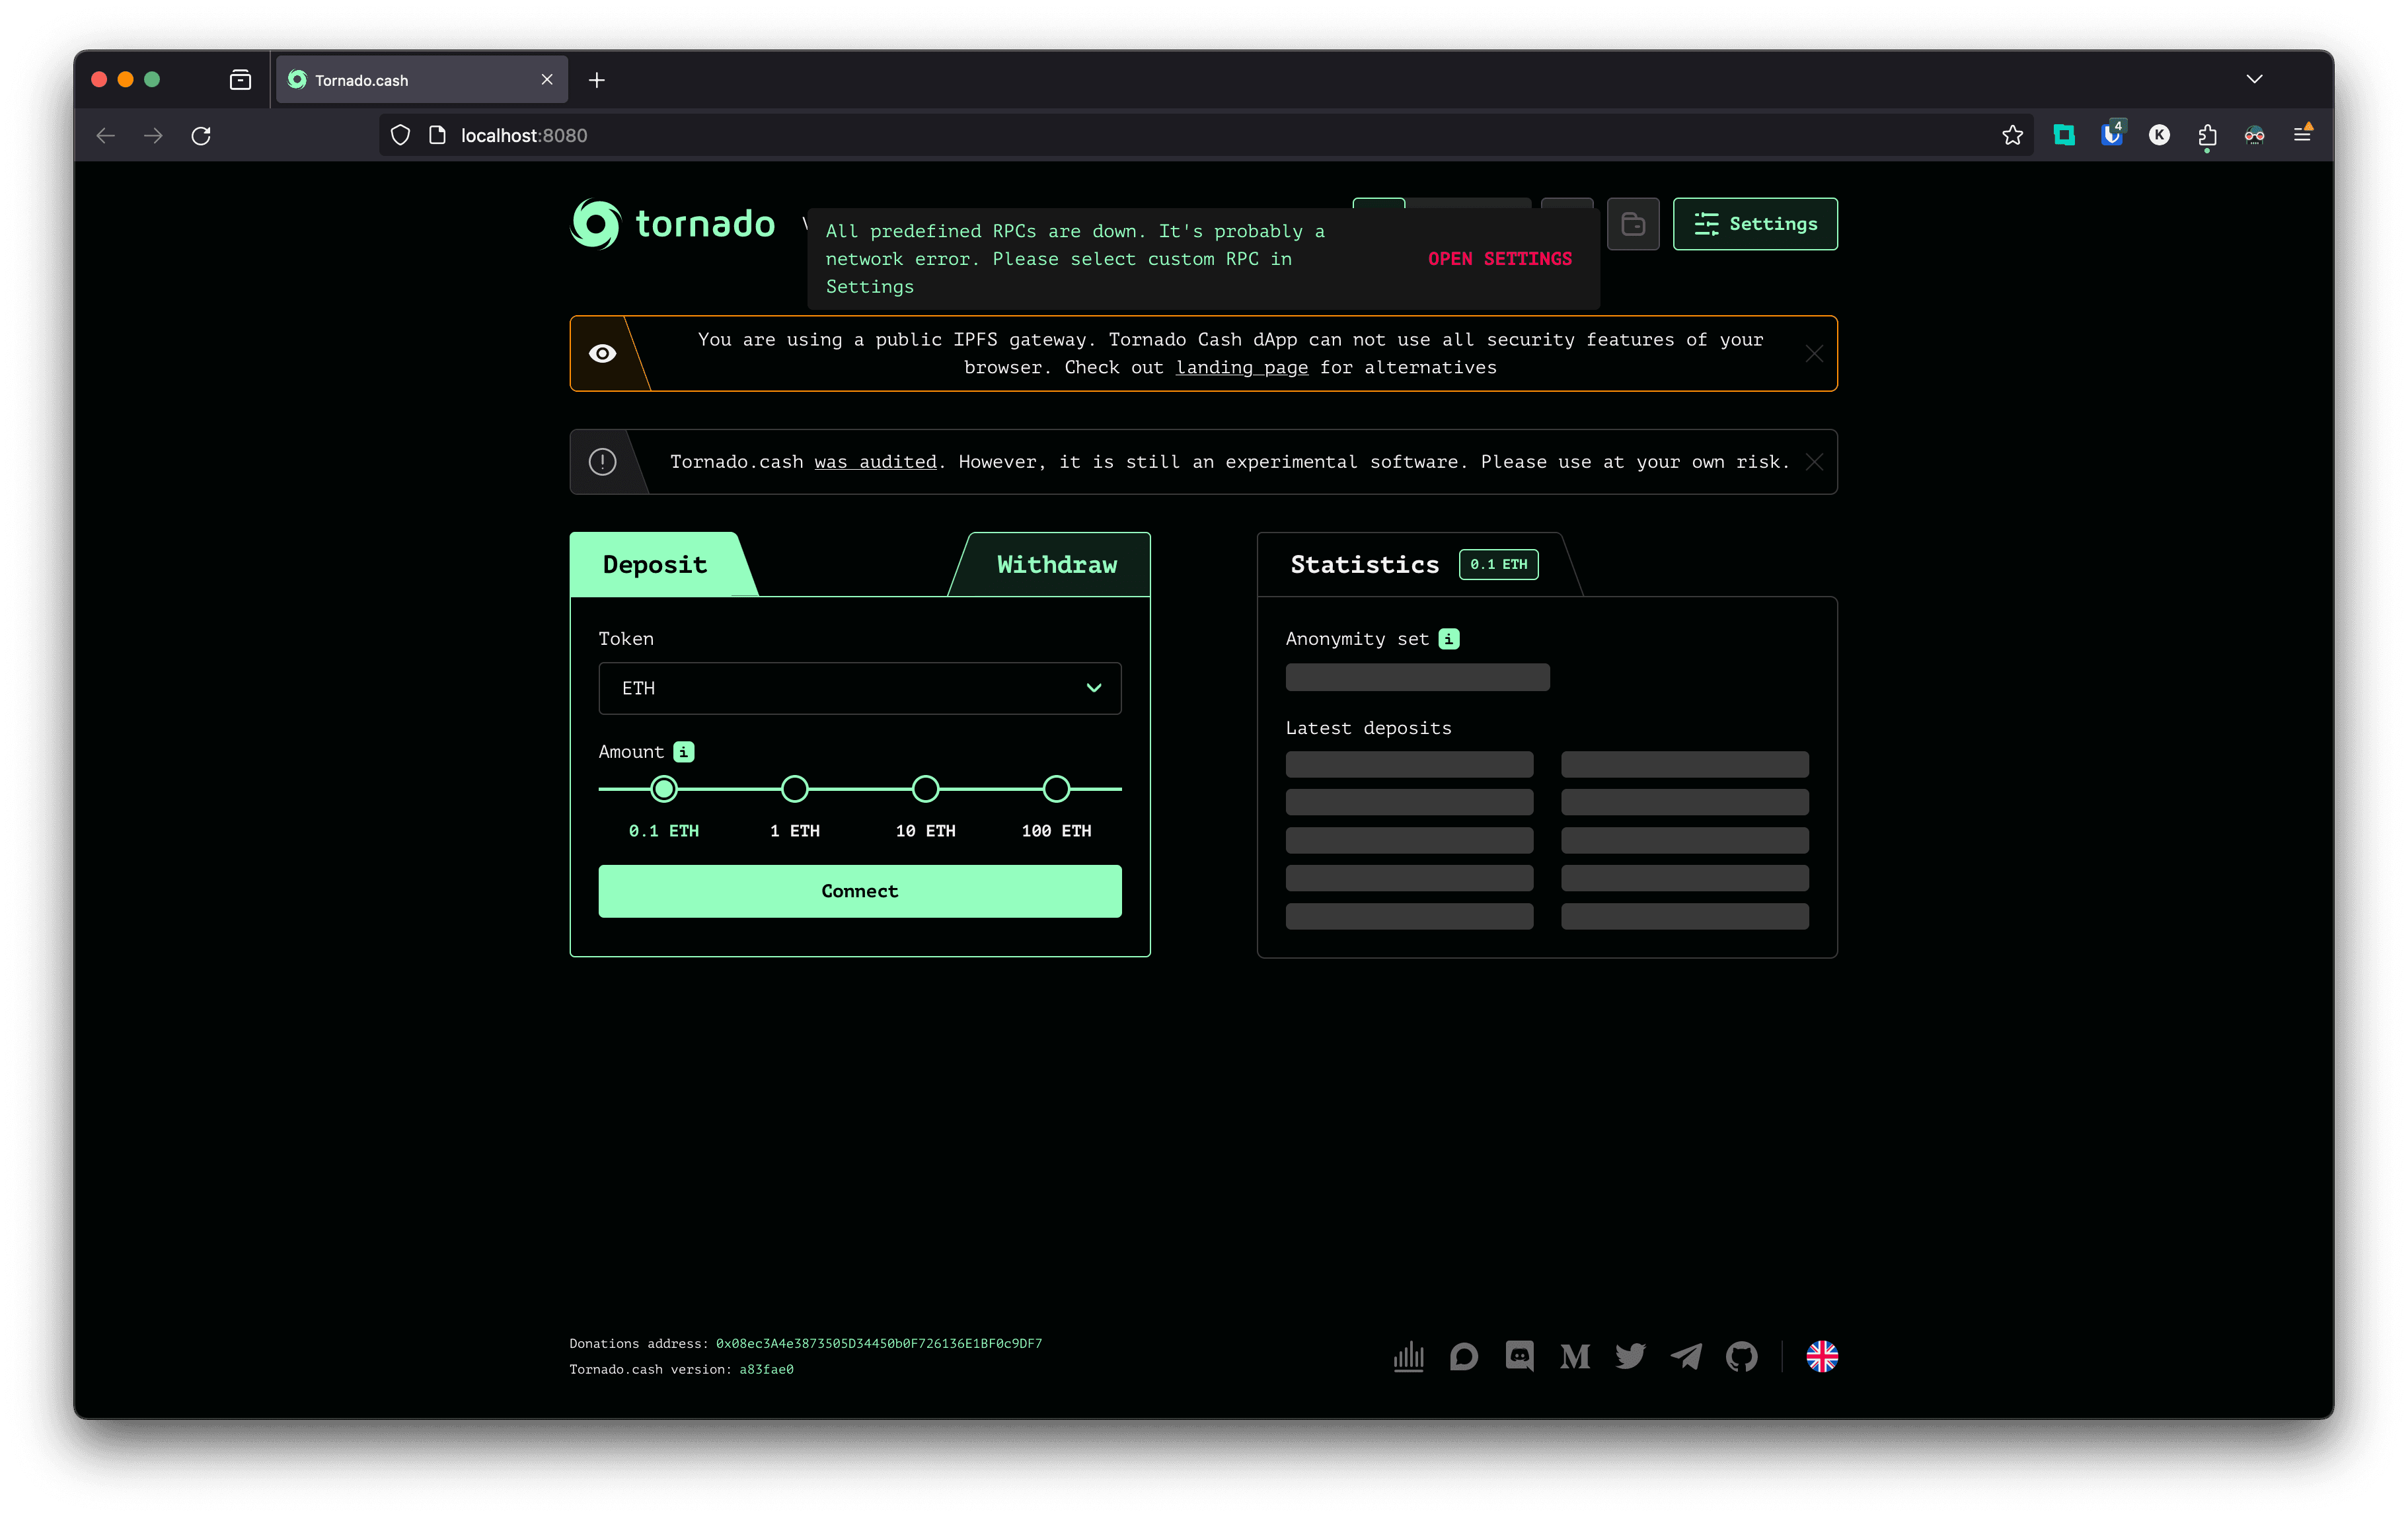
Task: Click the donations address link
Action: click(x=879, y=1344)
